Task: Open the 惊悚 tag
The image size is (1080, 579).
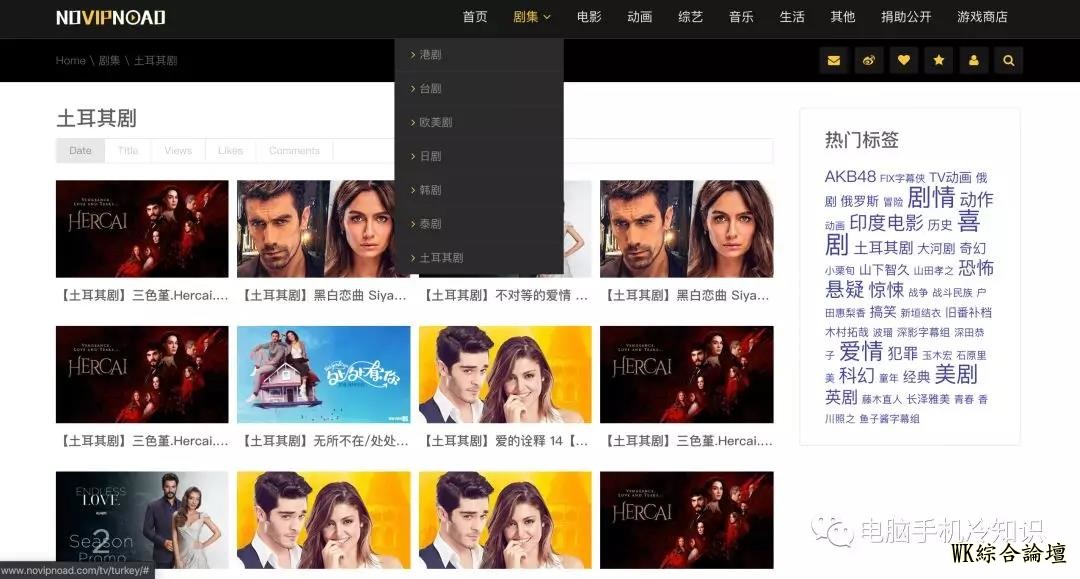Action: (886, 289)
